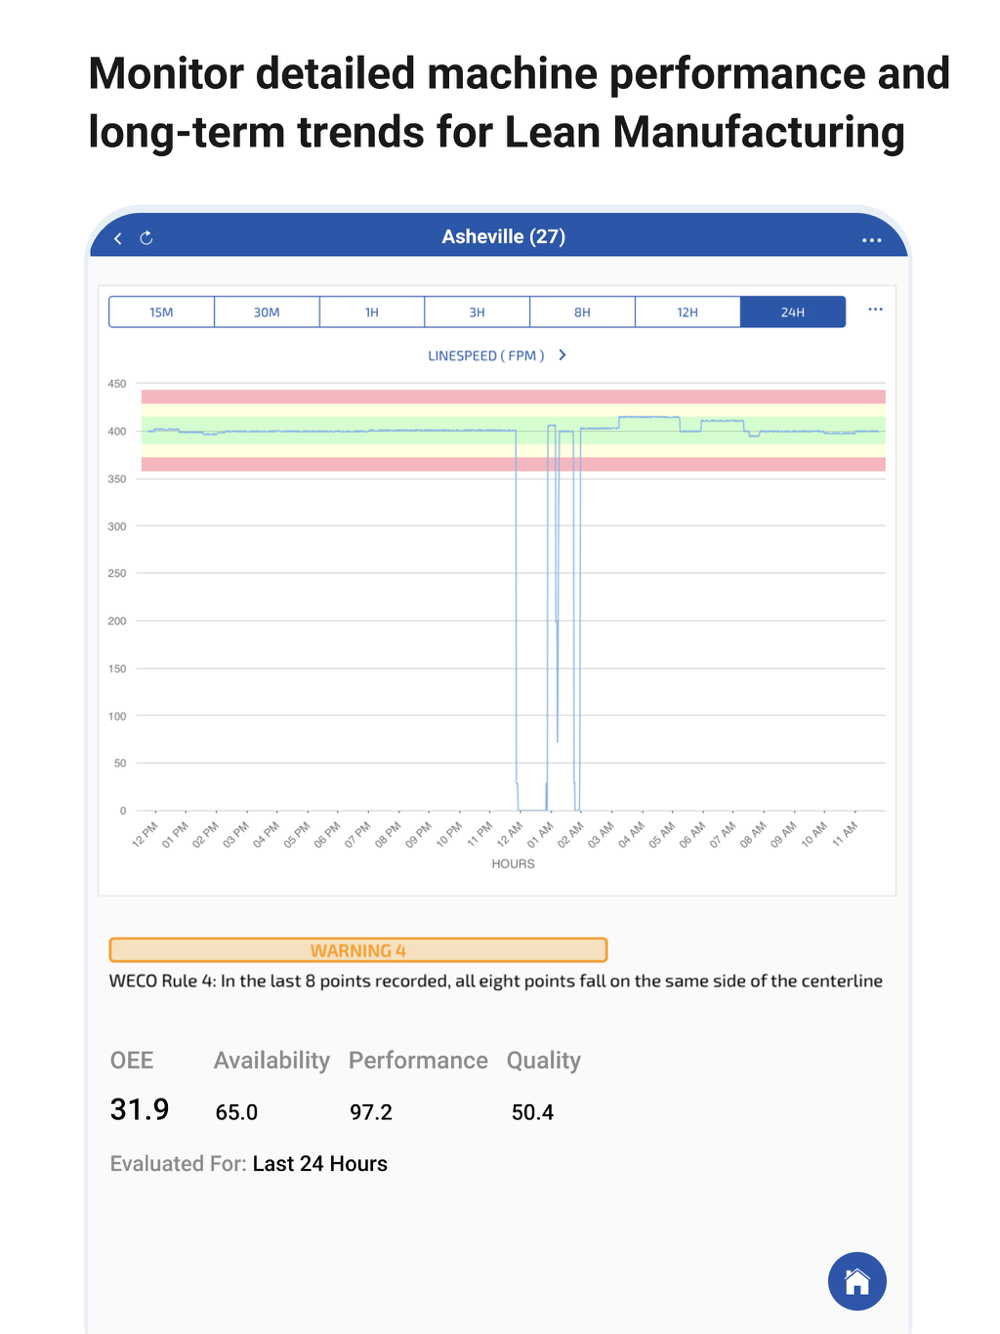Tap the OEE label

tap(132, 1061)
